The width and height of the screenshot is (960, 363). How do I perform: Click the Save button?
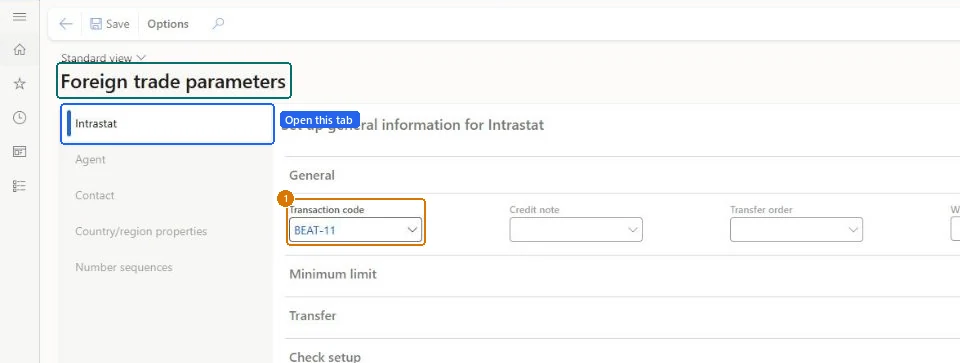(x=110, y=24)
